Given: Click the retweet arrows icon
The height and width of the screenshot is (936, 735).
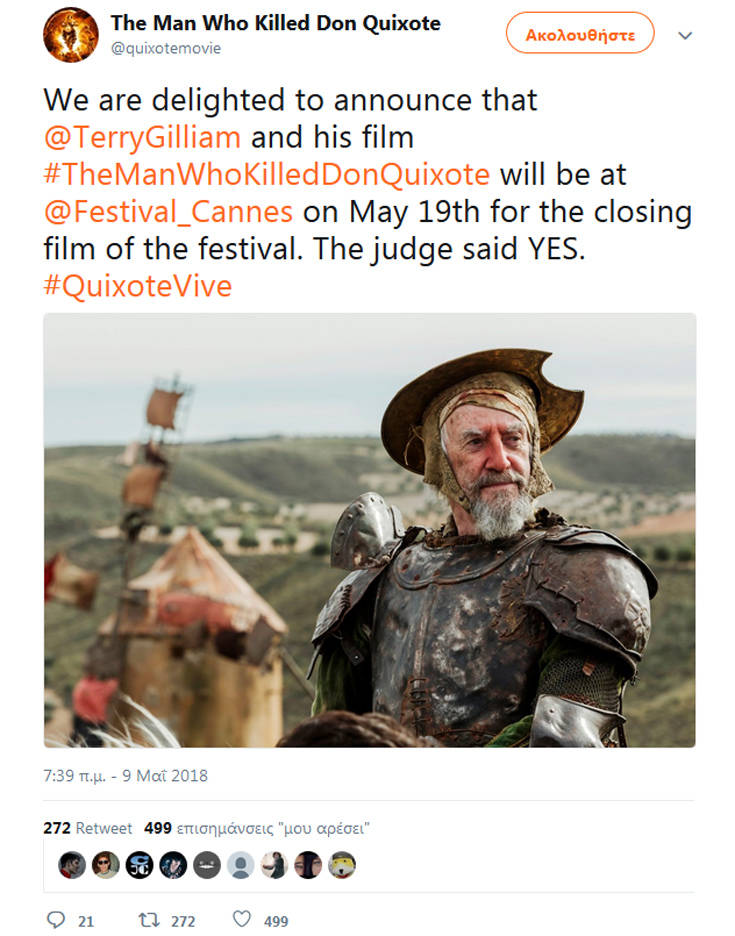Looking at the screenshot, I should point(149,919).
